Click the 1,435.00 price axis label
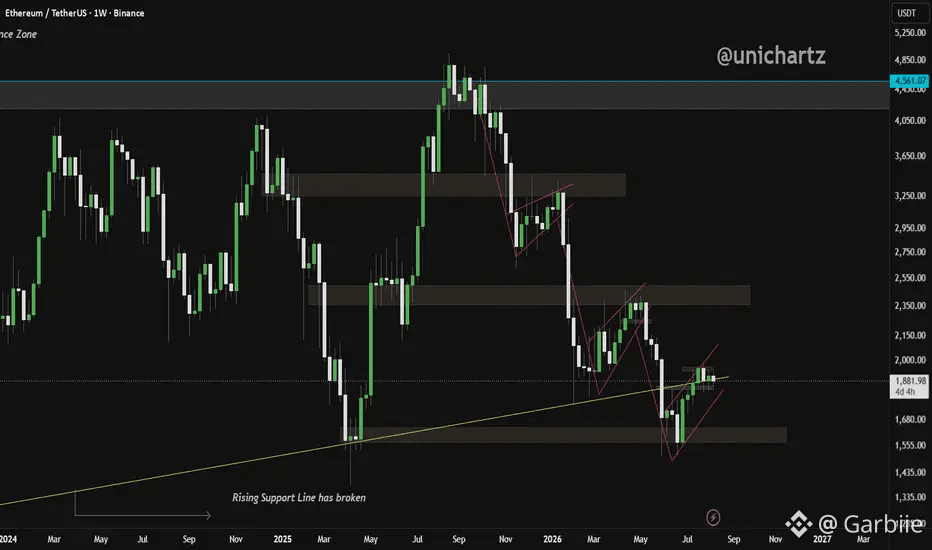The height and width of the screenshot is (550, 932). 910,472
